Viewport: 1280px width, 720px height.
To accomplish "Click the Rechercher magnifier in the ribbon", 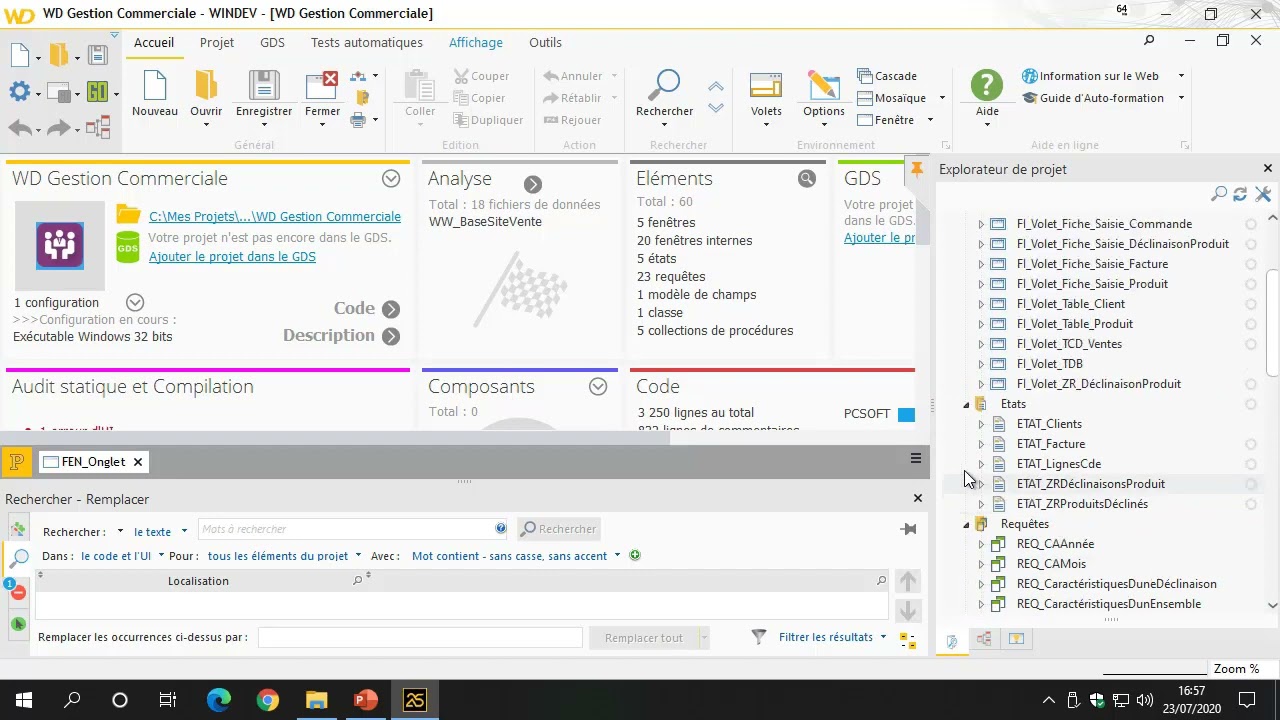I will pyautogui.click(x=664, y=85).
